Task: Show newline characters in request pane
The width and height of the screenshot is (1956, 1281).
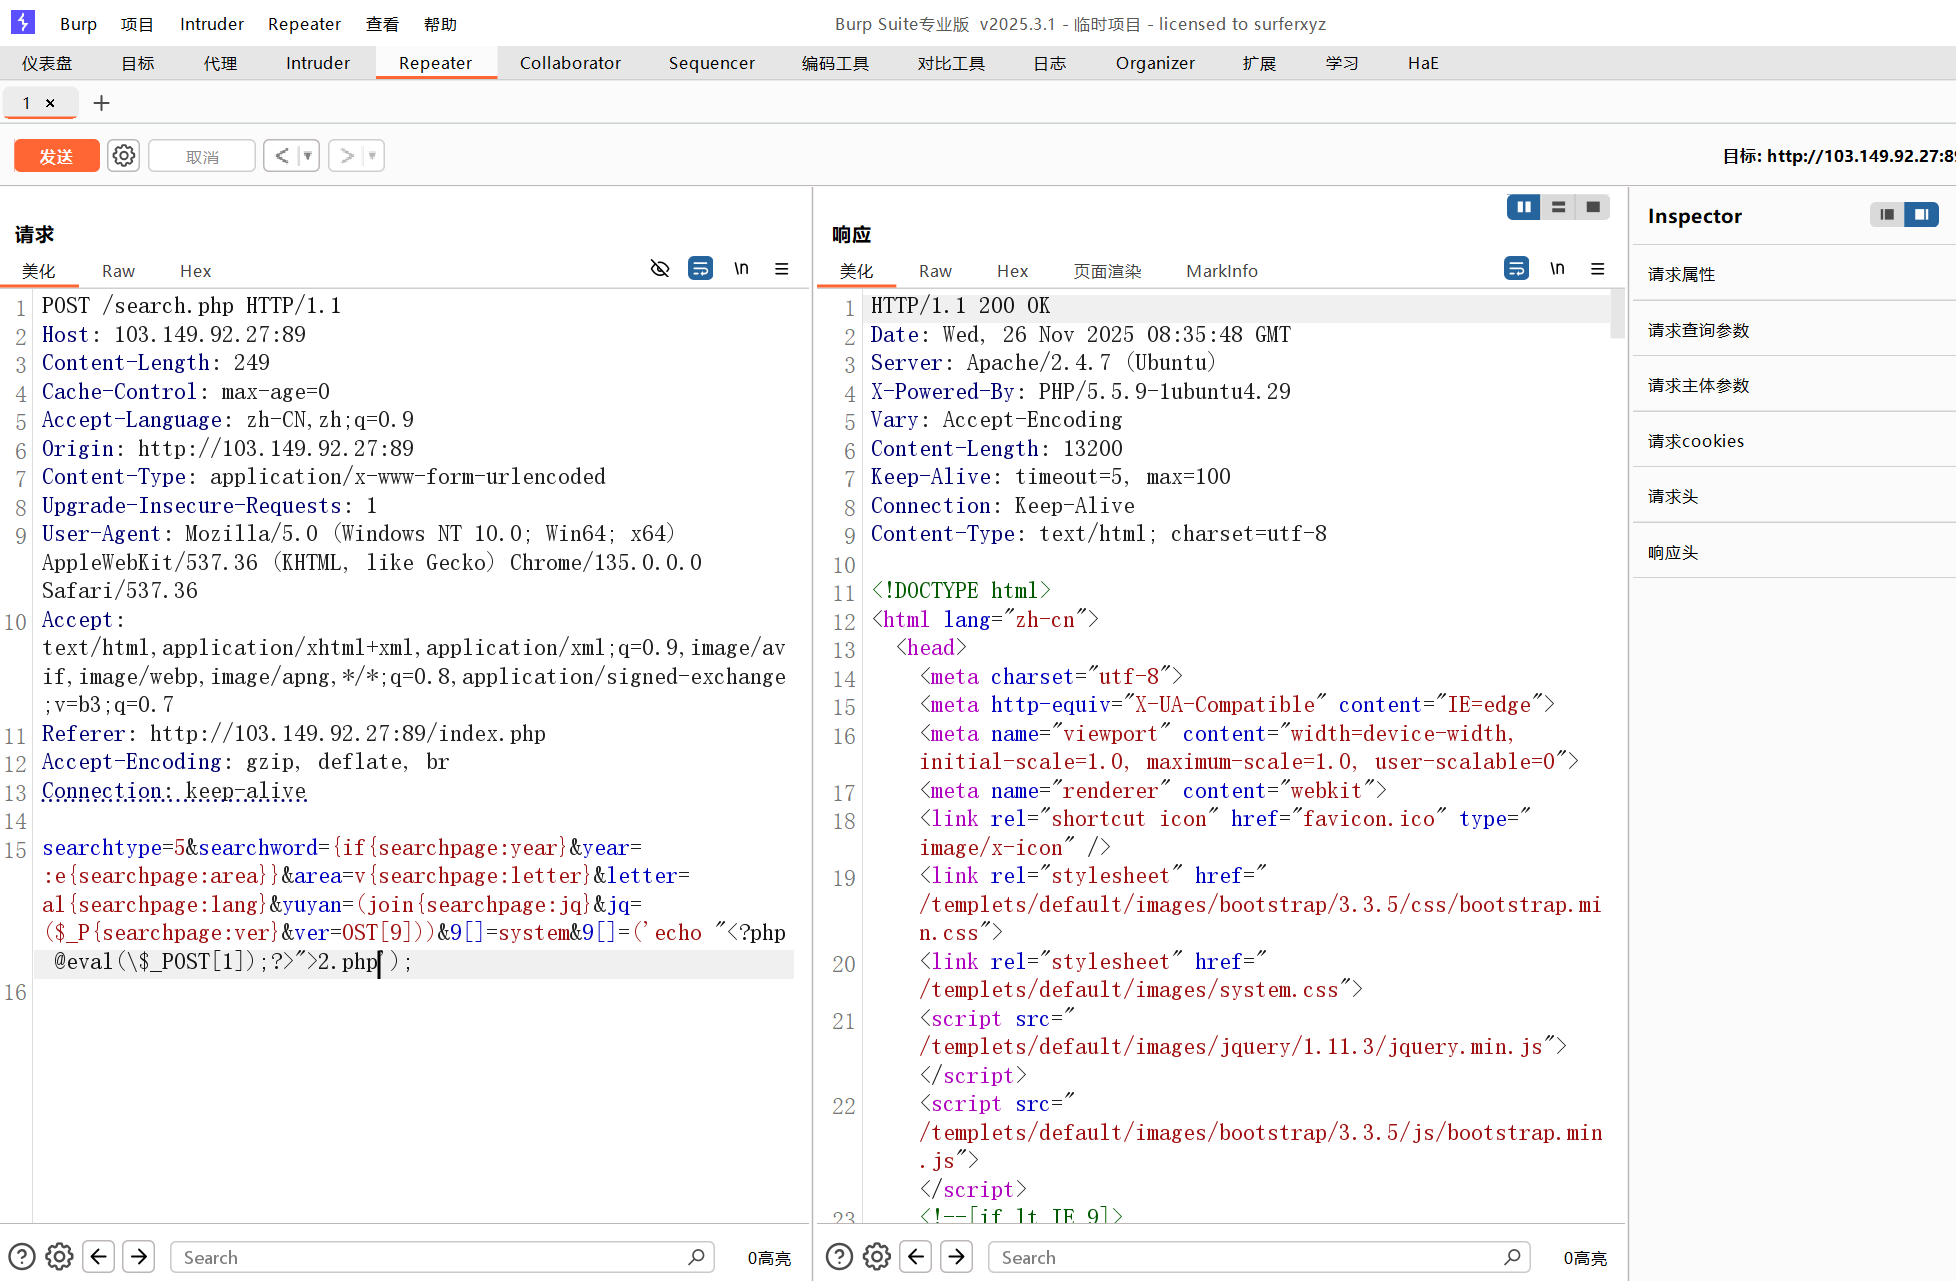Action: [x=741, y=268]
